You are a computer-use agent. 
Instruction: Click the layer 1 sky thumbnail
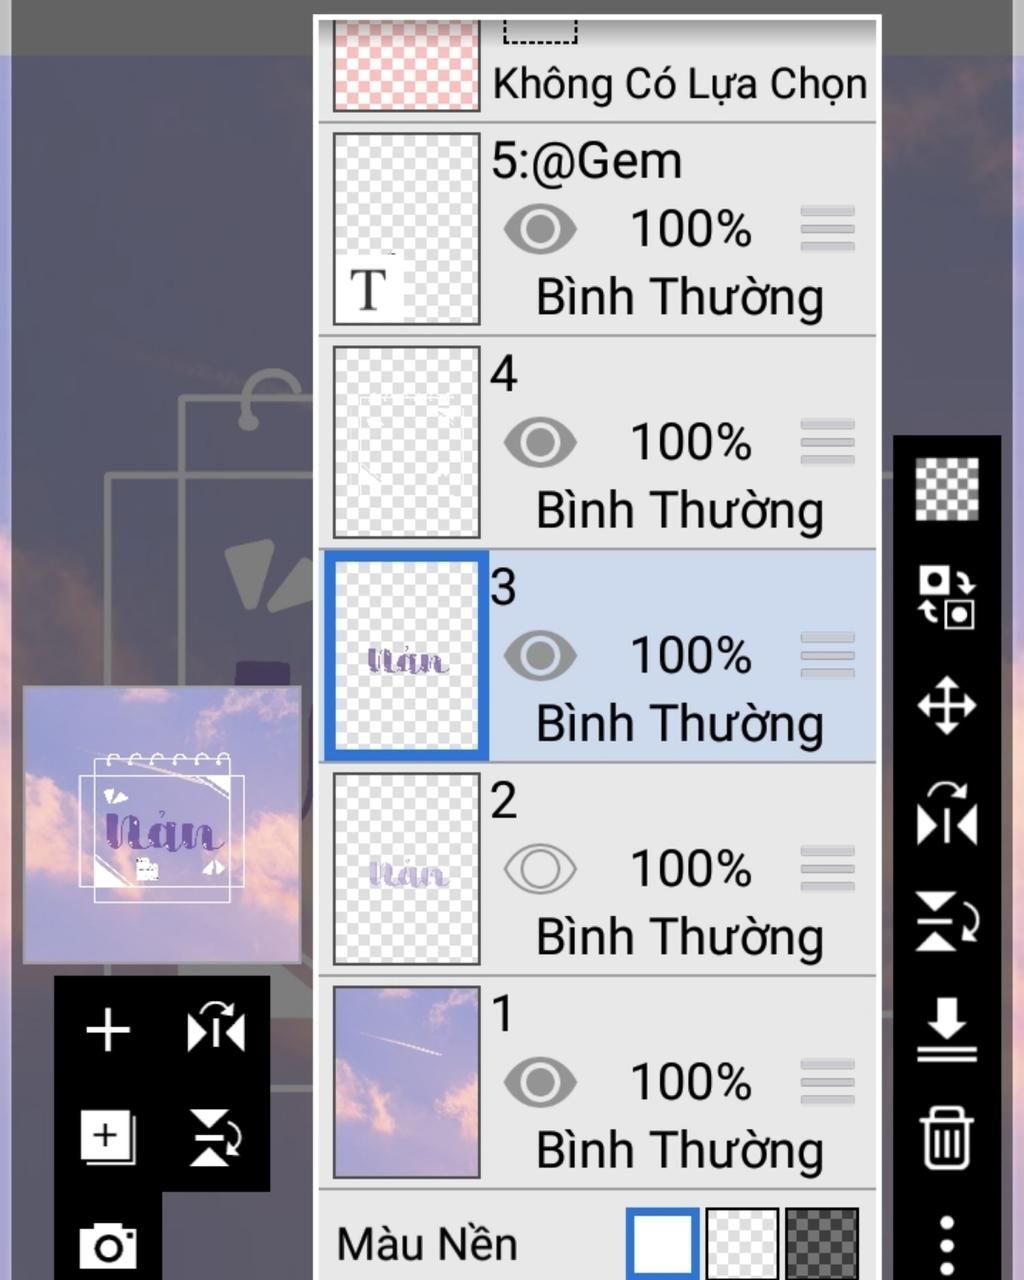click(406, 1082)
